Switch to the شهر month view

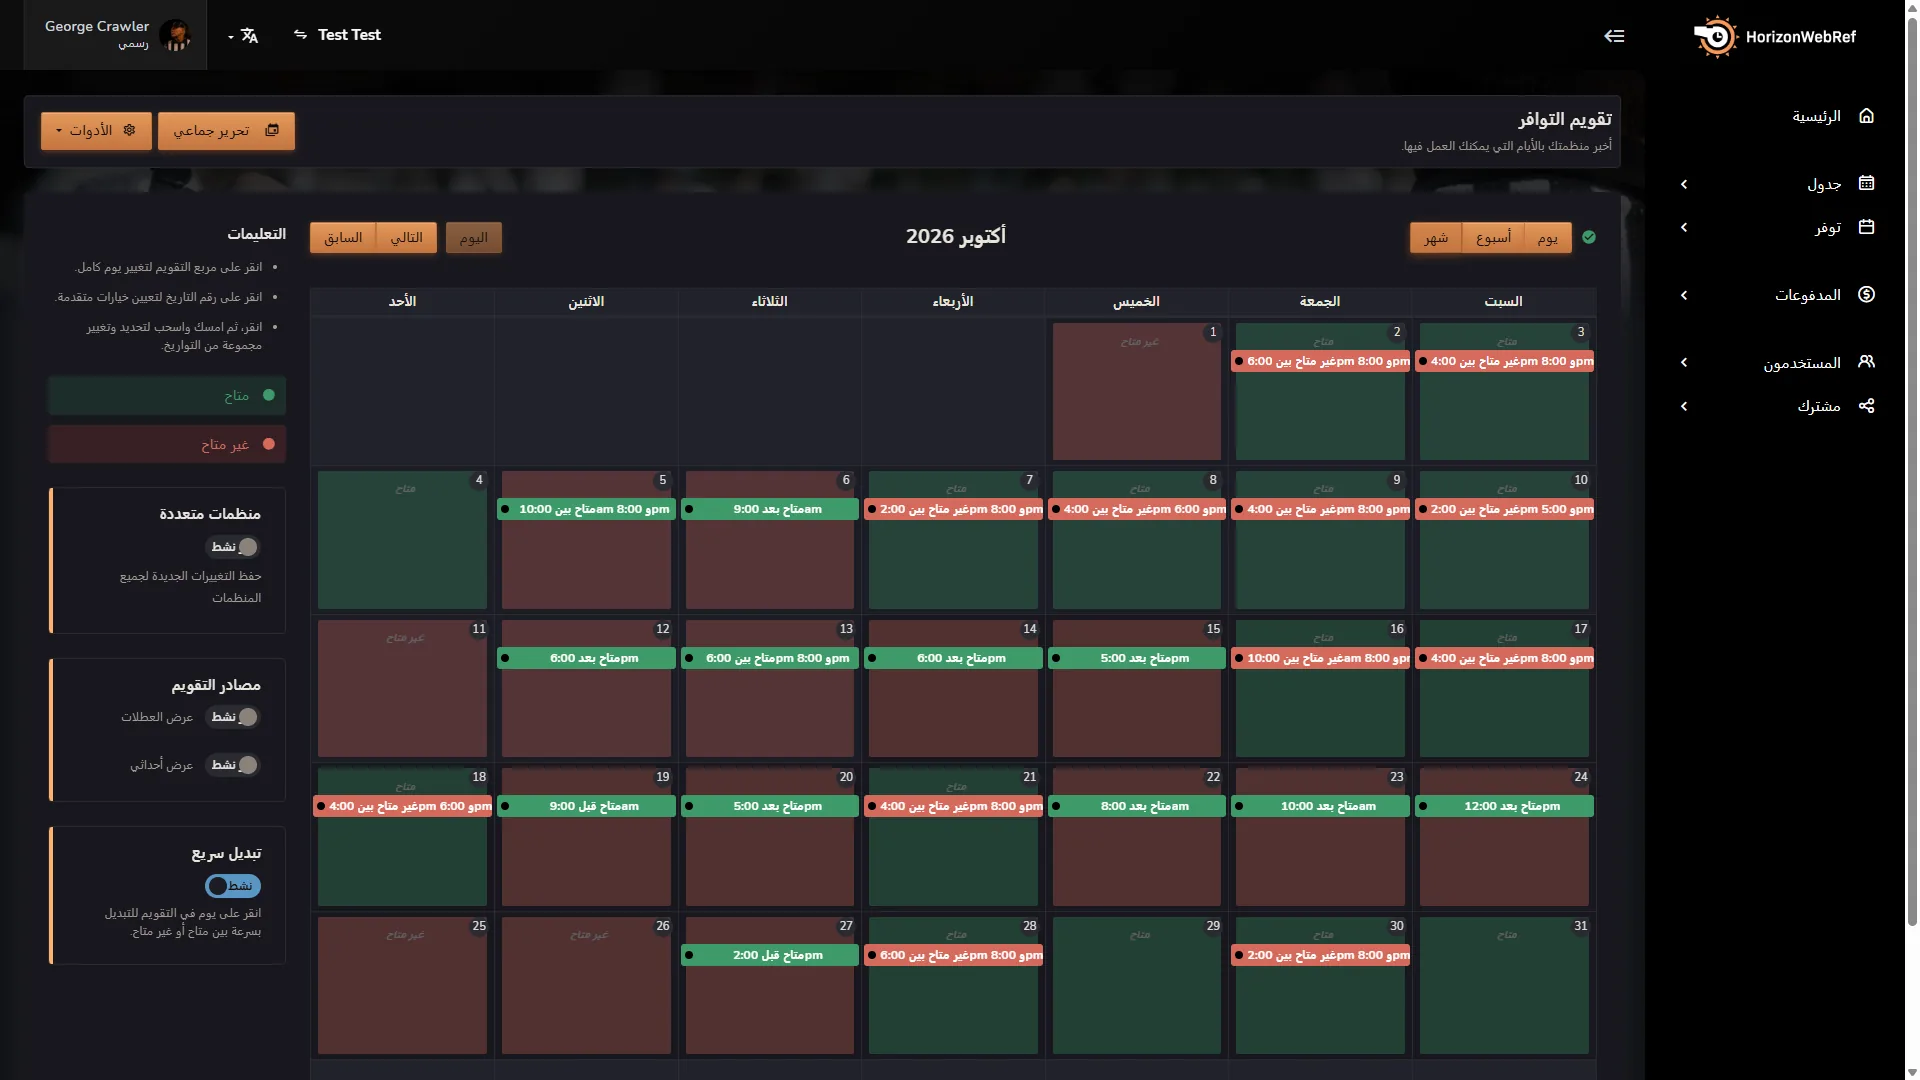(1436, 238)
